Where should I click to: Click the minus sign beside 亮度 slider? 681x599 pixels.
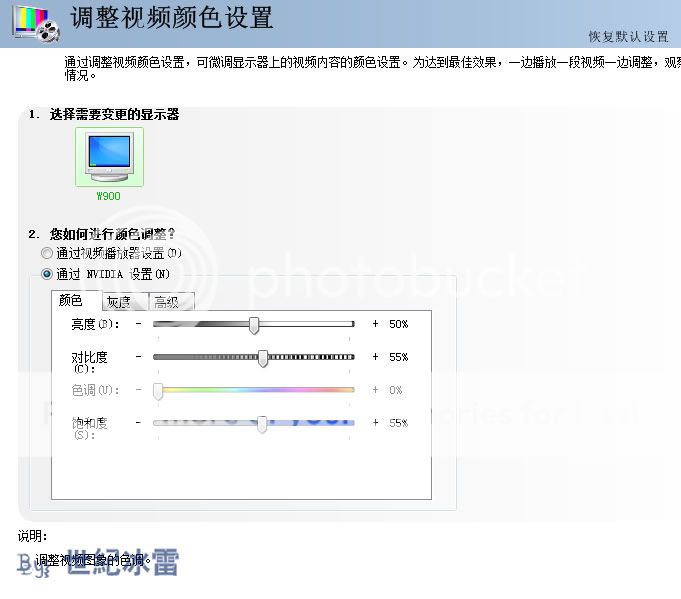click(138, 324)
